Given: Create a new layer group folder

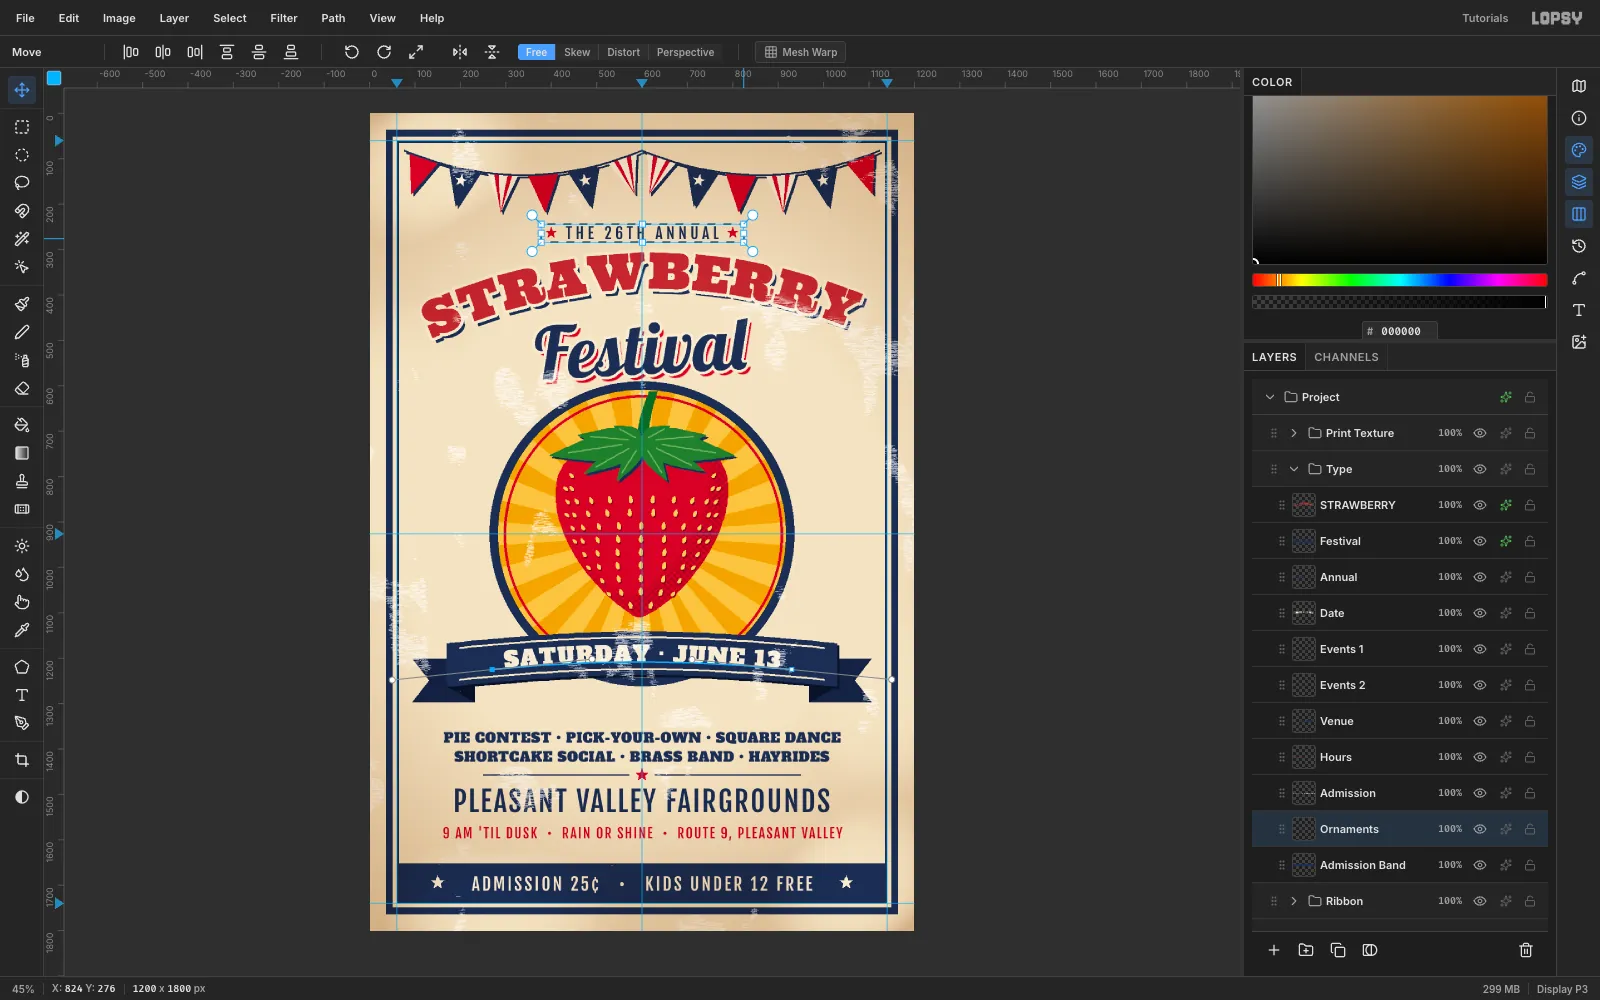Looking at the screenshot, I should (x=1306, y=950).
